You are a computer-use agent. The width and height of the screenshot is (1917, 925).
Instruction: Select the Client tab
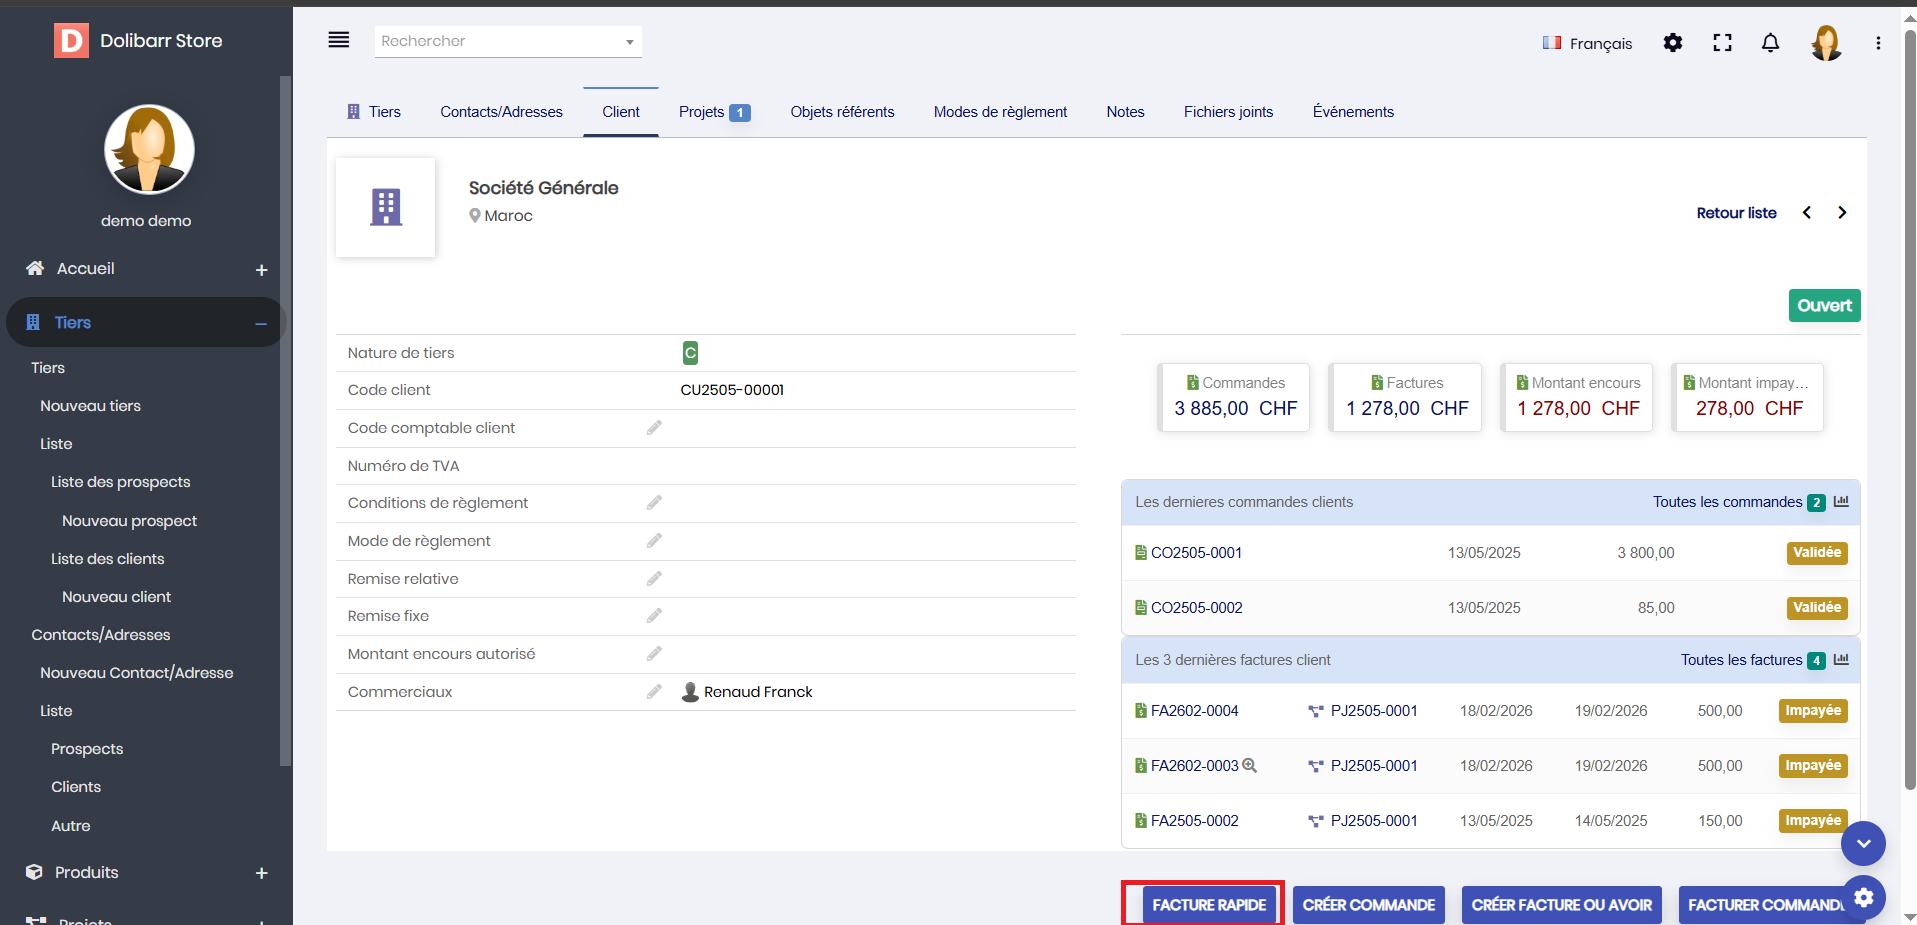coord(621,112)
